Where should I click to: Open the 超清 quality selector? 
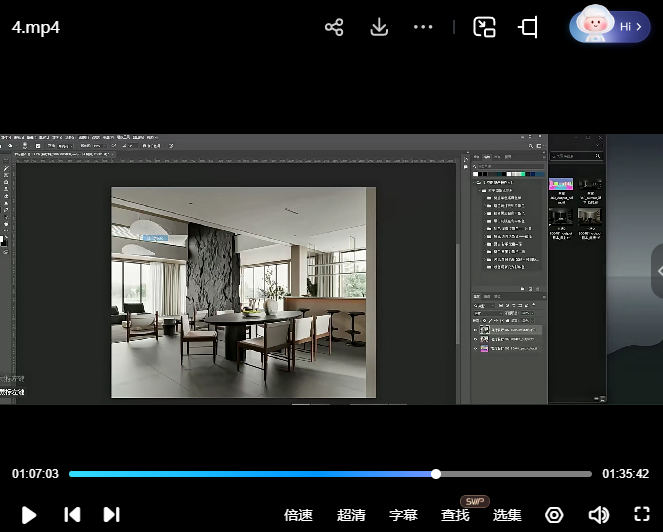[351, 515]
